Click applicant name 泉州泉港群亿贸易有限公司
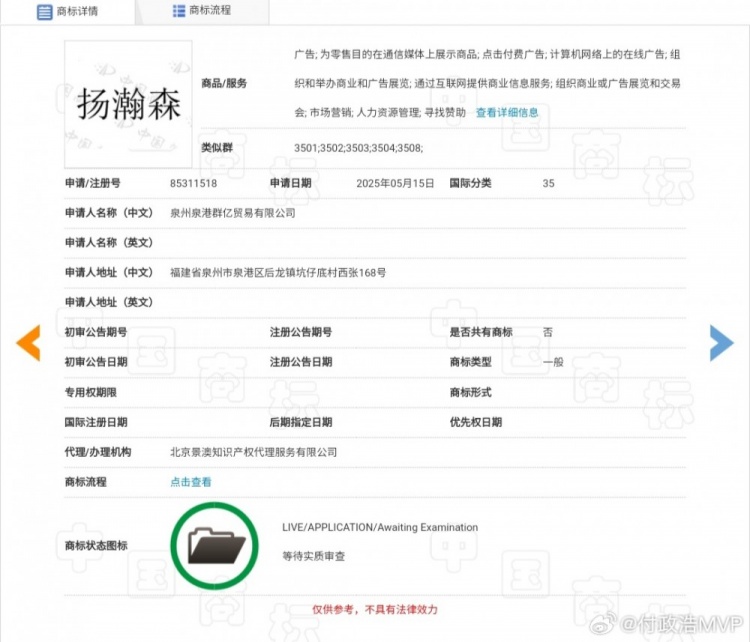The image size is (750, 642). click(x=233, y=213)
